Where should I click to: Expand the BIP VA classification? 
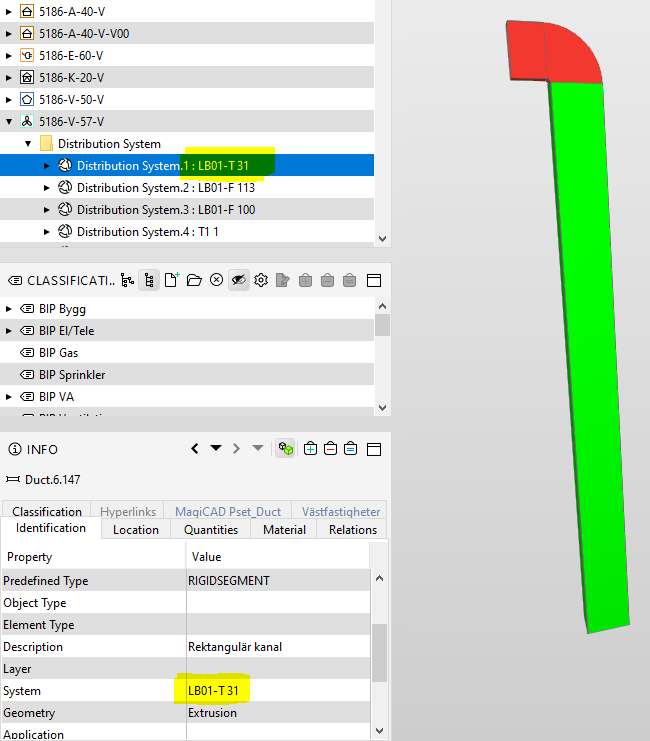[9, 397]
